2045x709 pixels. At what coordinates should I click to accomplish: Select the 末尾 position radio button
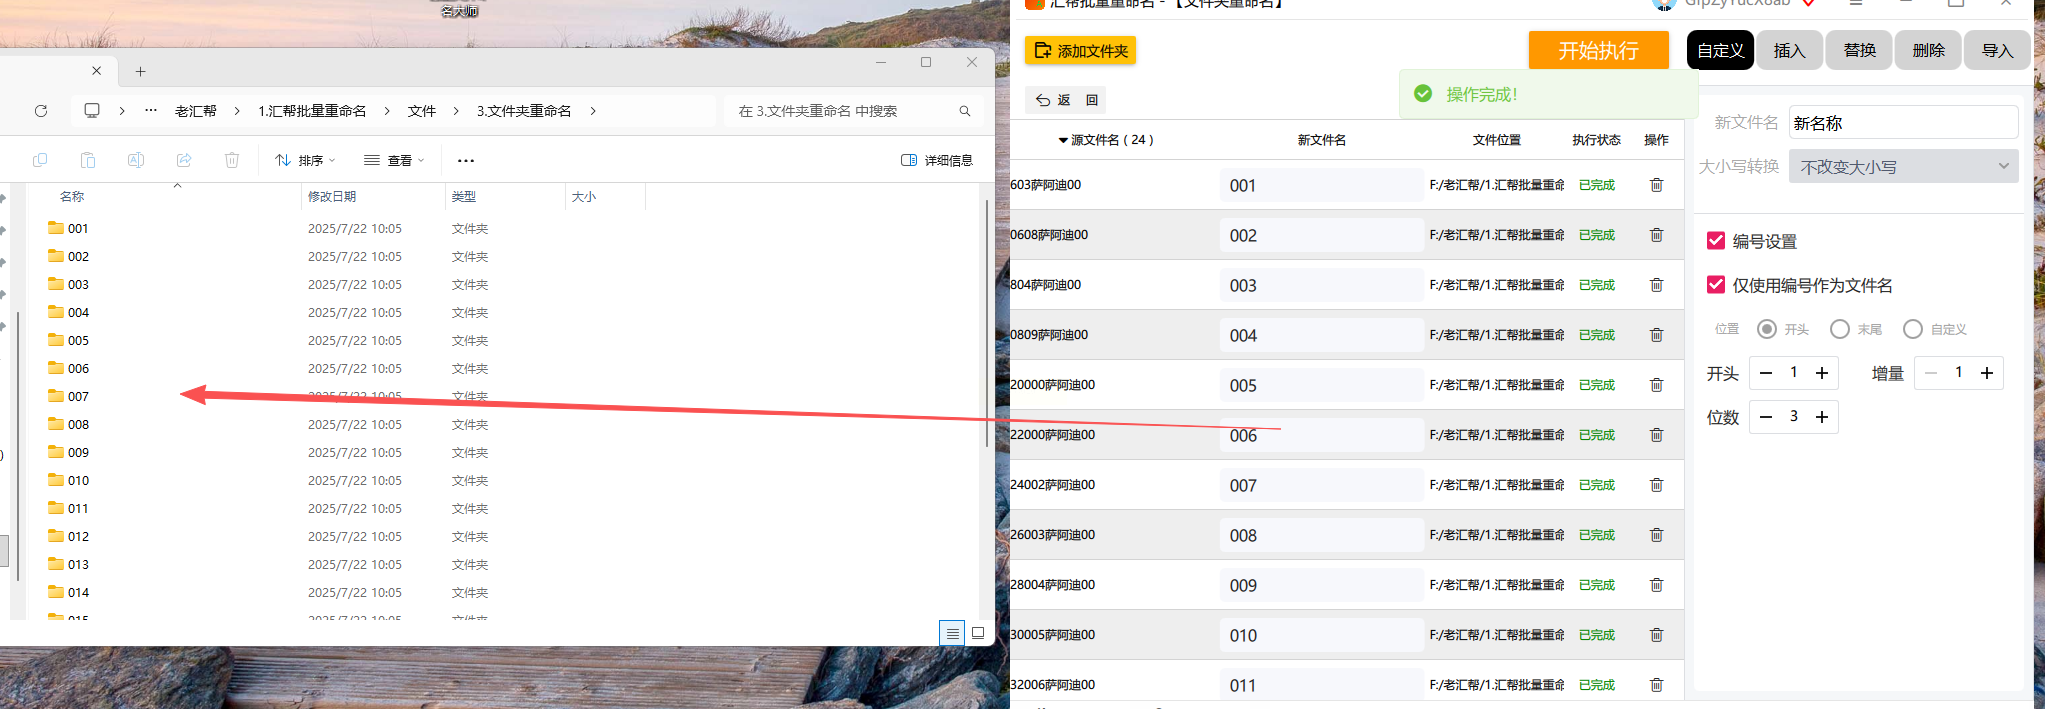click(x=1840, y=329)
